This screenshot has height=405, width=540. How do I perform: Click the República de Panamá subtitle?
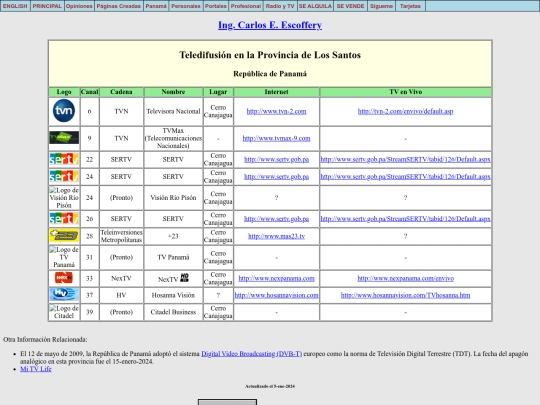click(x=270, y=74)
